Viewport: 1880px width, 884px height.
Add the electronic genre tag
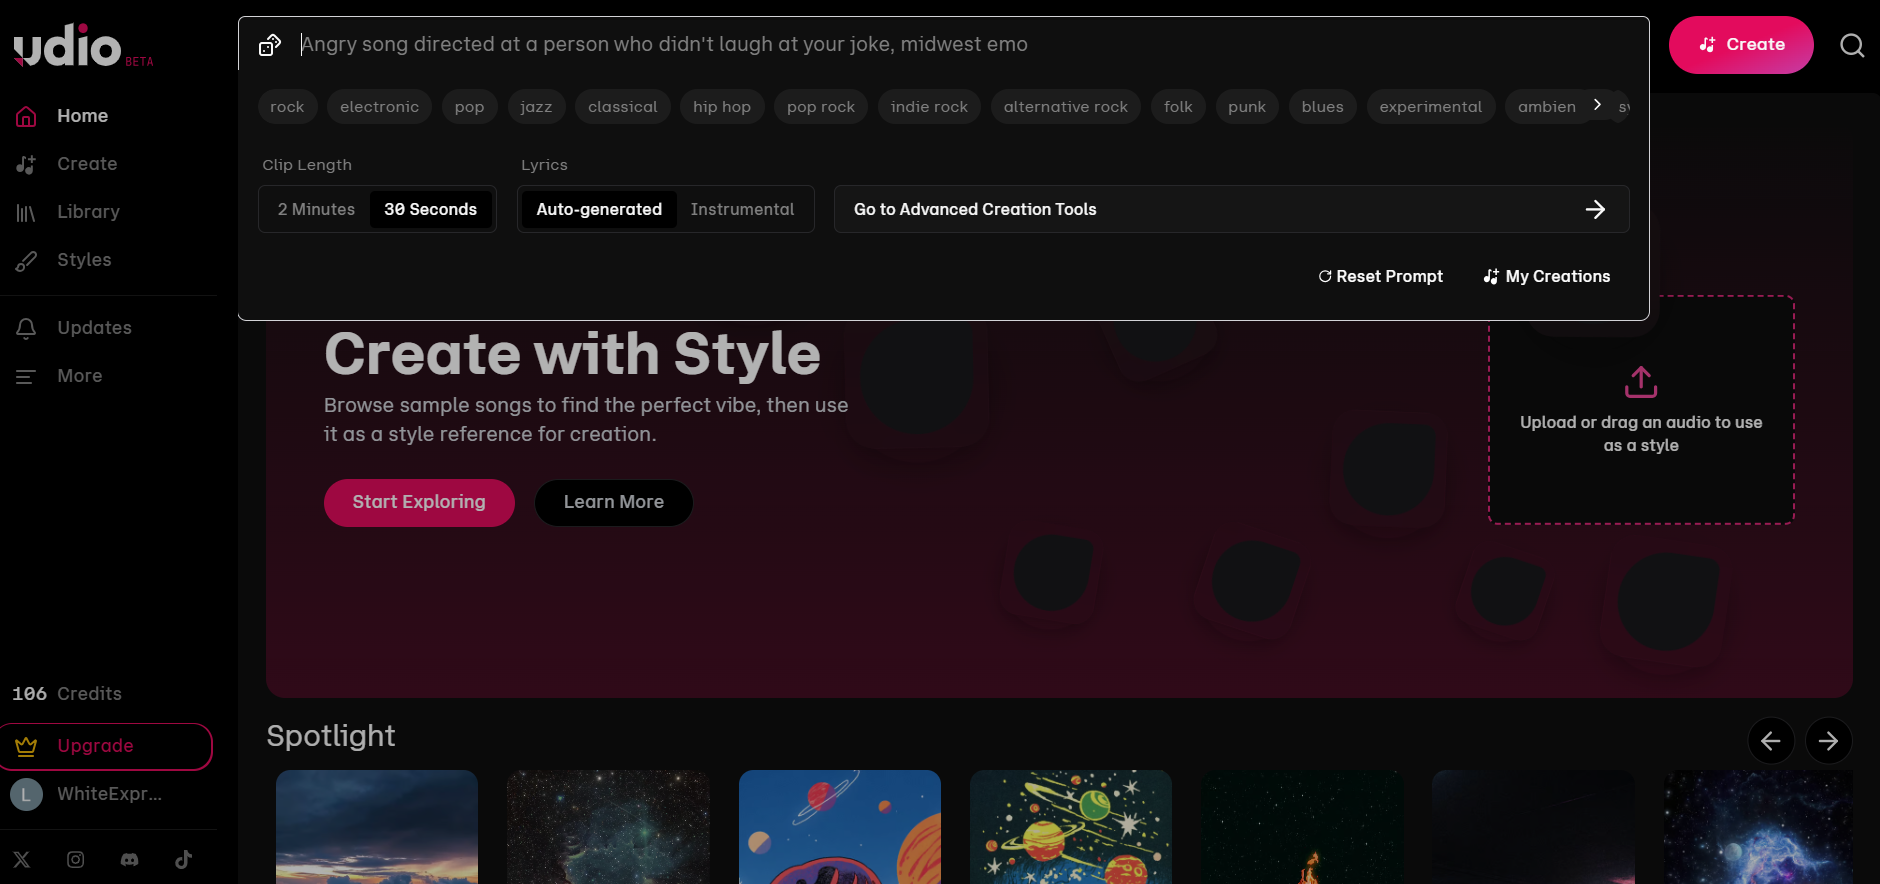point(379,107)
